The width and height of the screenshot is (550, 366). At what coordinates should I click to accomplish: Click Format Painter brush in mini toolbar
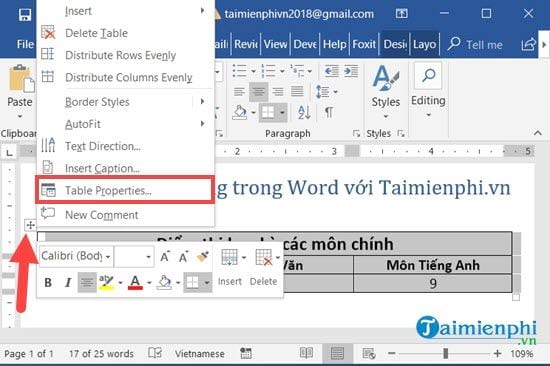(x=202, y=257)
